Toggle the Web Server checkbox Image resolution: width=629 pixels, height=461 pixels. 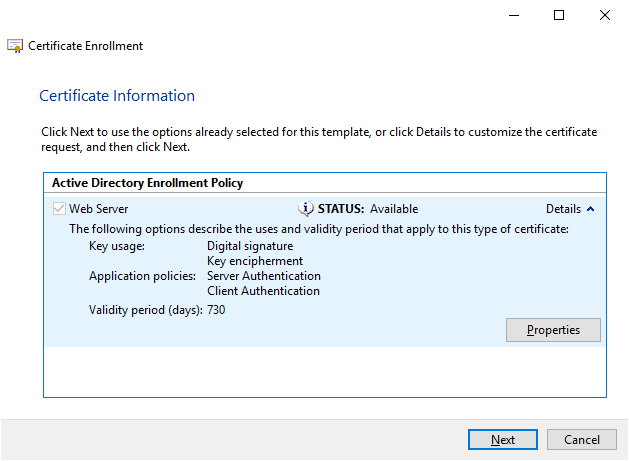click(x=59, y=209)
